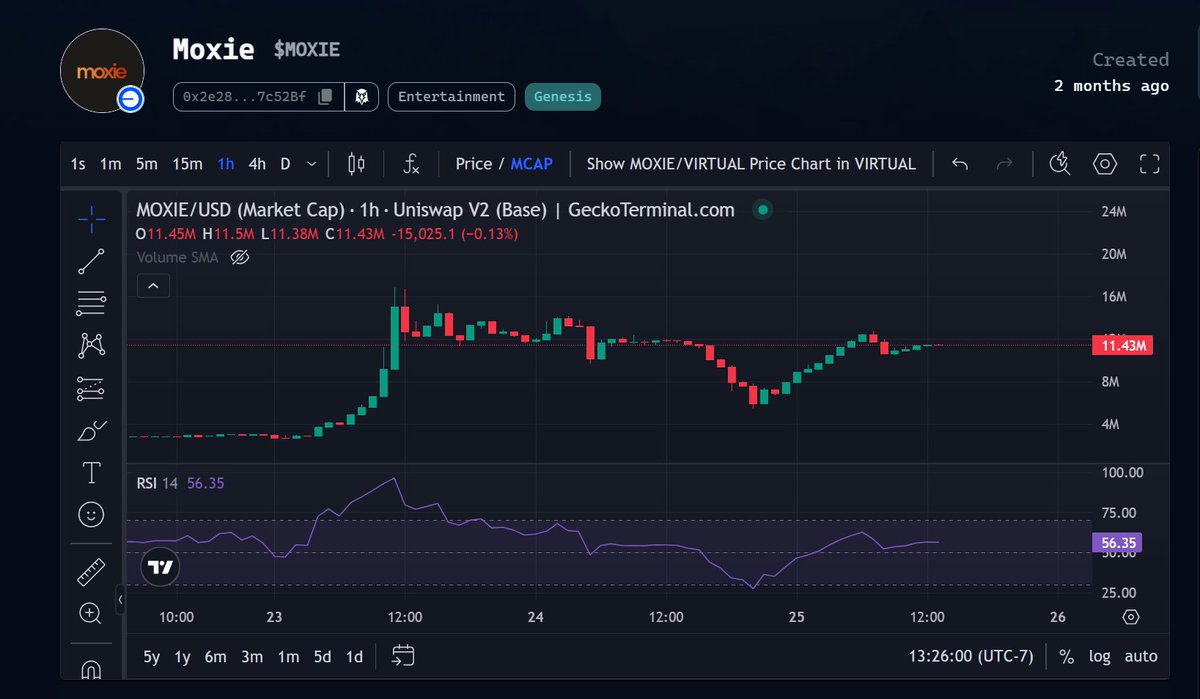Click the Moxie token logo
The height and width of the screenshot is (699, 1200).
[102, 71]
